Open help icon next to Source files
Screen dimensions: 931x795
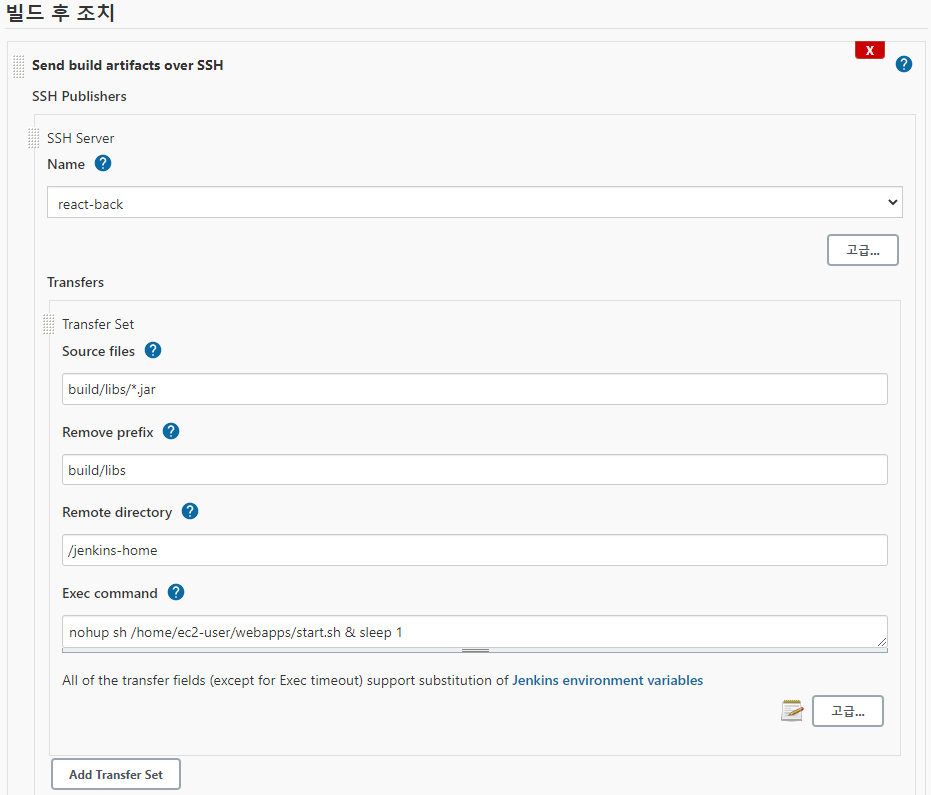pyautogui.click(x=153, y=350)
